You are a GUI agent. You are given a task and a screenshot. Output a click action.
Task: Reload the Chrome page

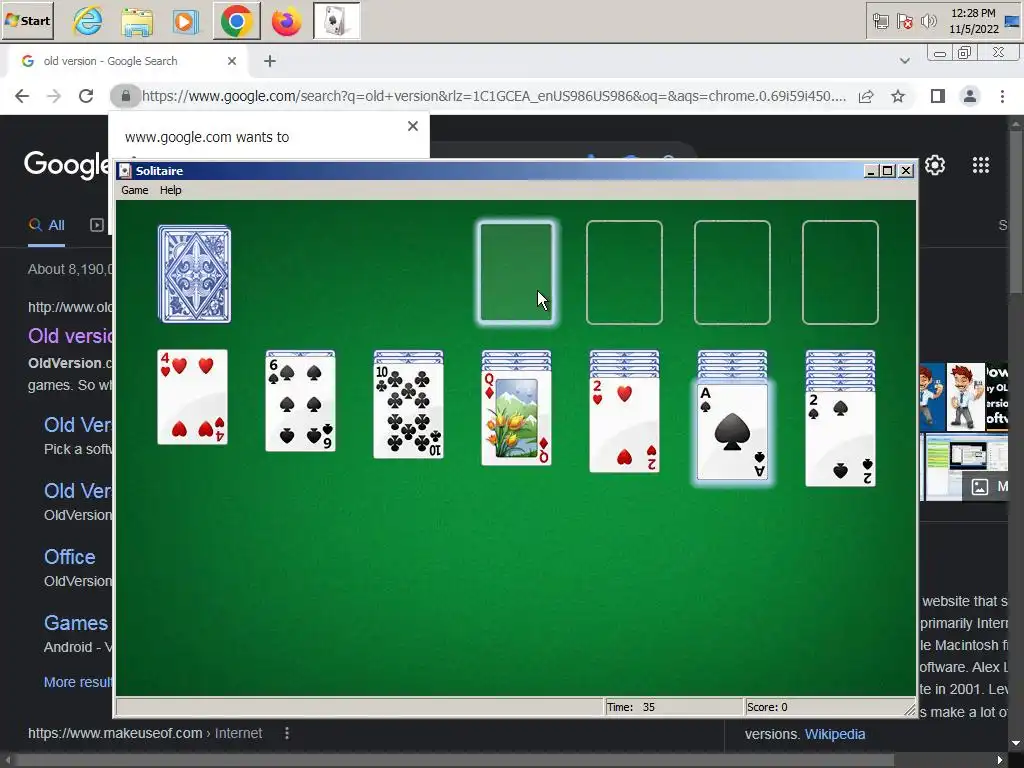click(x=86, y=96)
